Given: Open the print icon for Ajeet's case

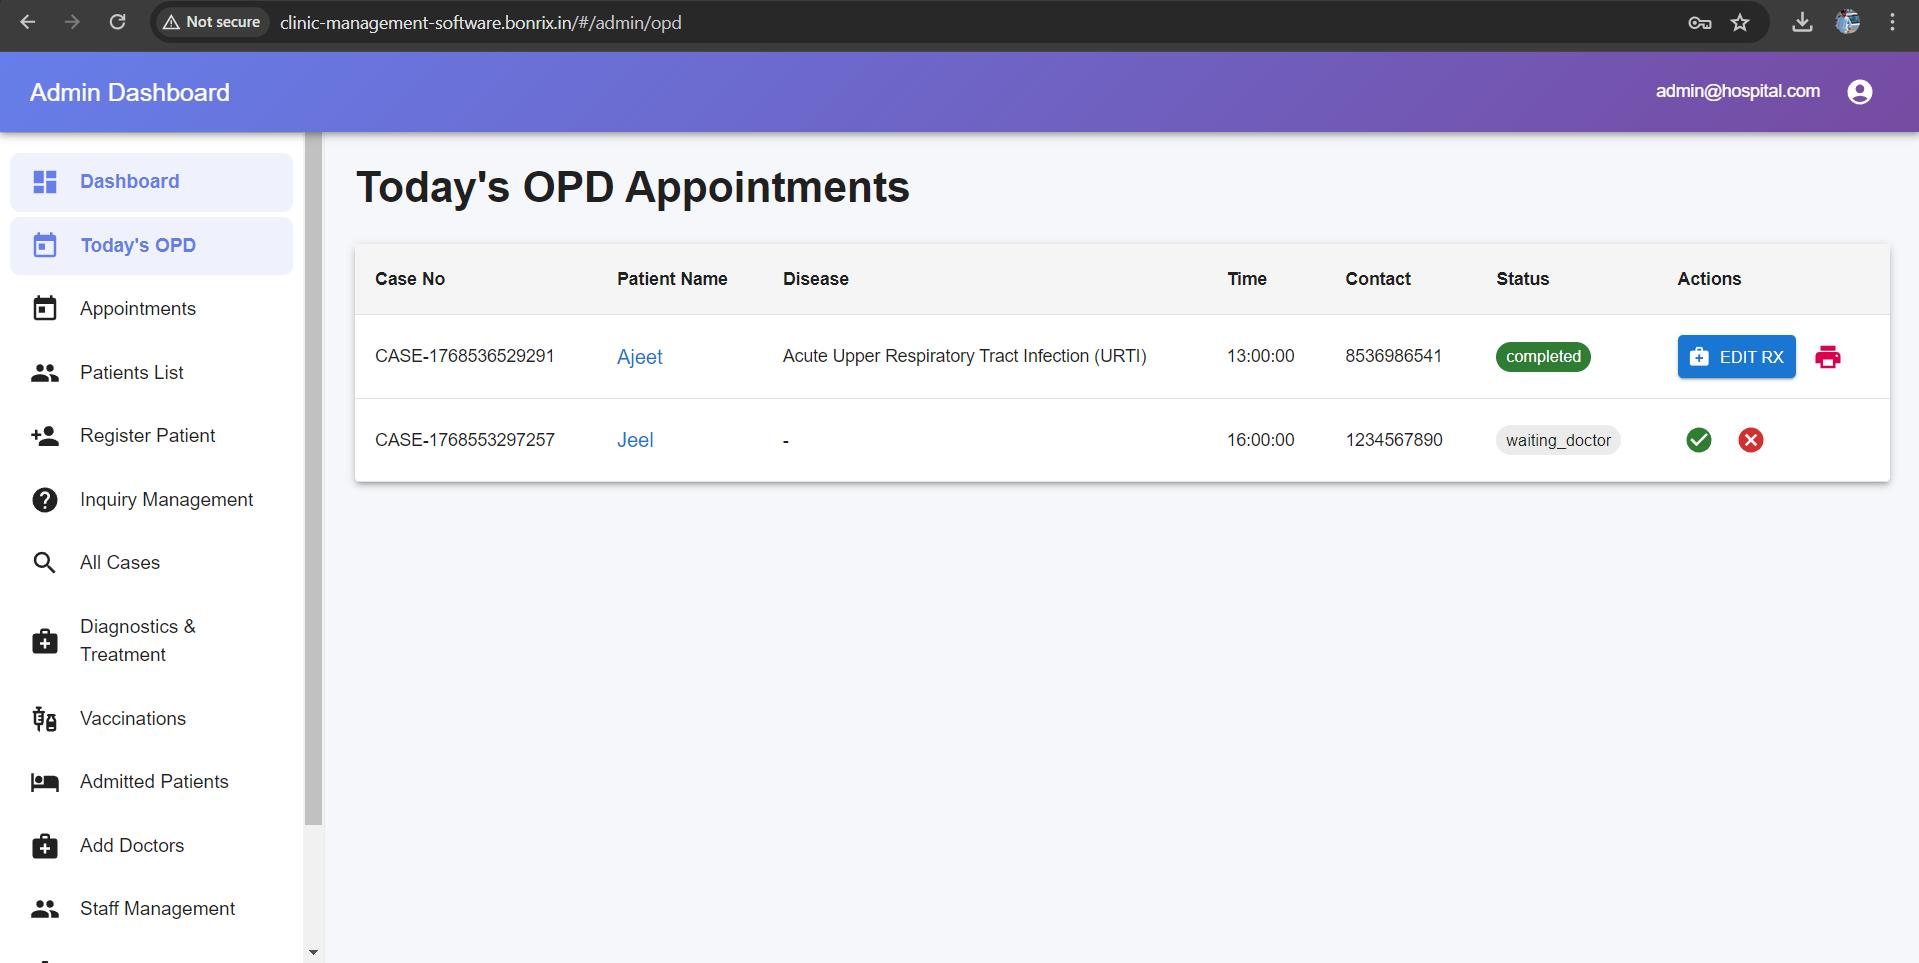Looking at the screenshot, I should (1828, 357).
